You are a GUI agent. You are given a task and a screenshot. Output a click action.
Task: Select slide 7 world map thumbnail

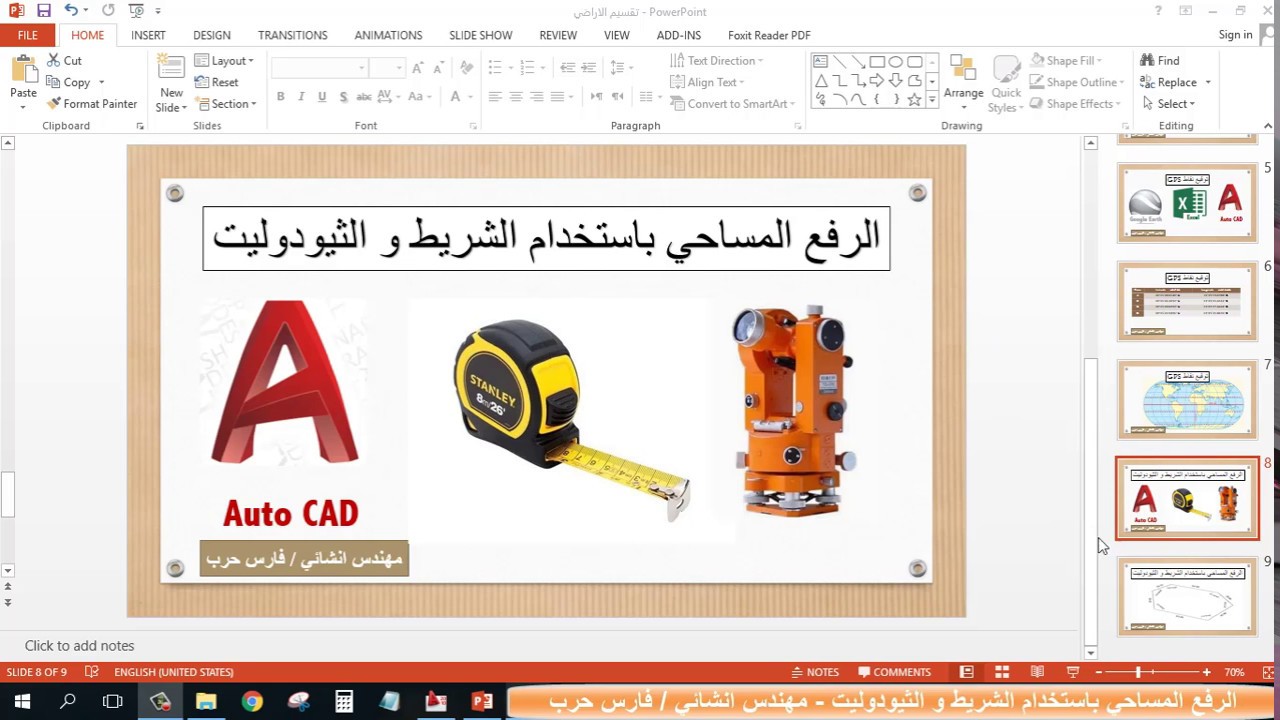coord(1187,400)
